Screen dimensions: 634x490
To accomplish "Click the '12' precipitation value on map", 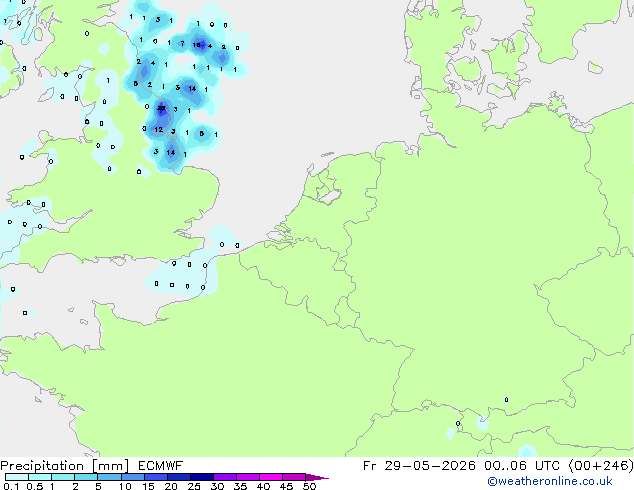I will click(x=158, y=129).
